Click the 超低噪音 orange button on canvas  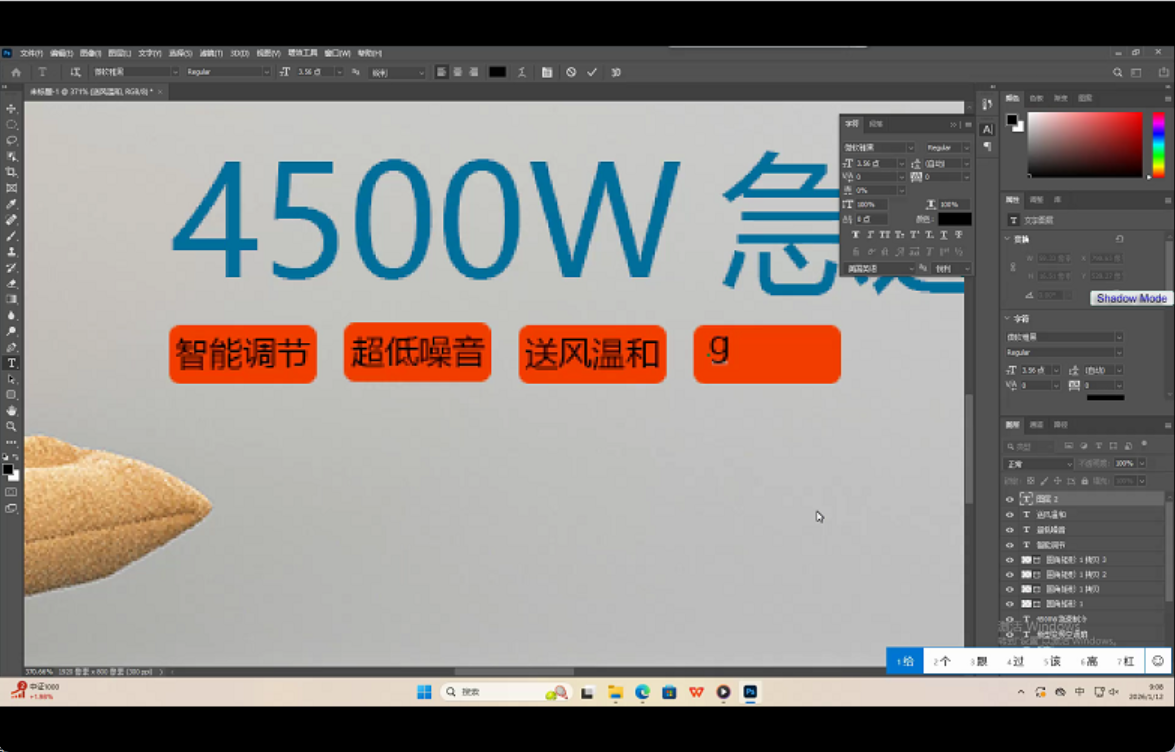tap(417, 353)
